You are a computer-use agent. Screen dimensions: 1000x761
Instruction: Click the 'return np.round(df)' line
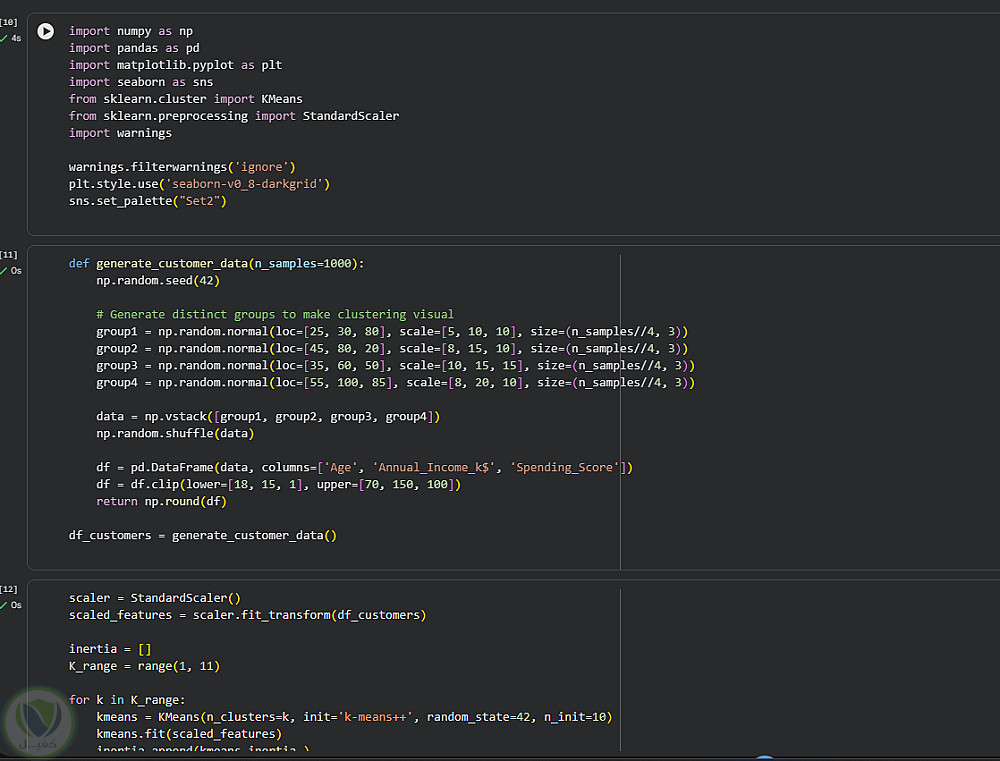pos(161,501)
